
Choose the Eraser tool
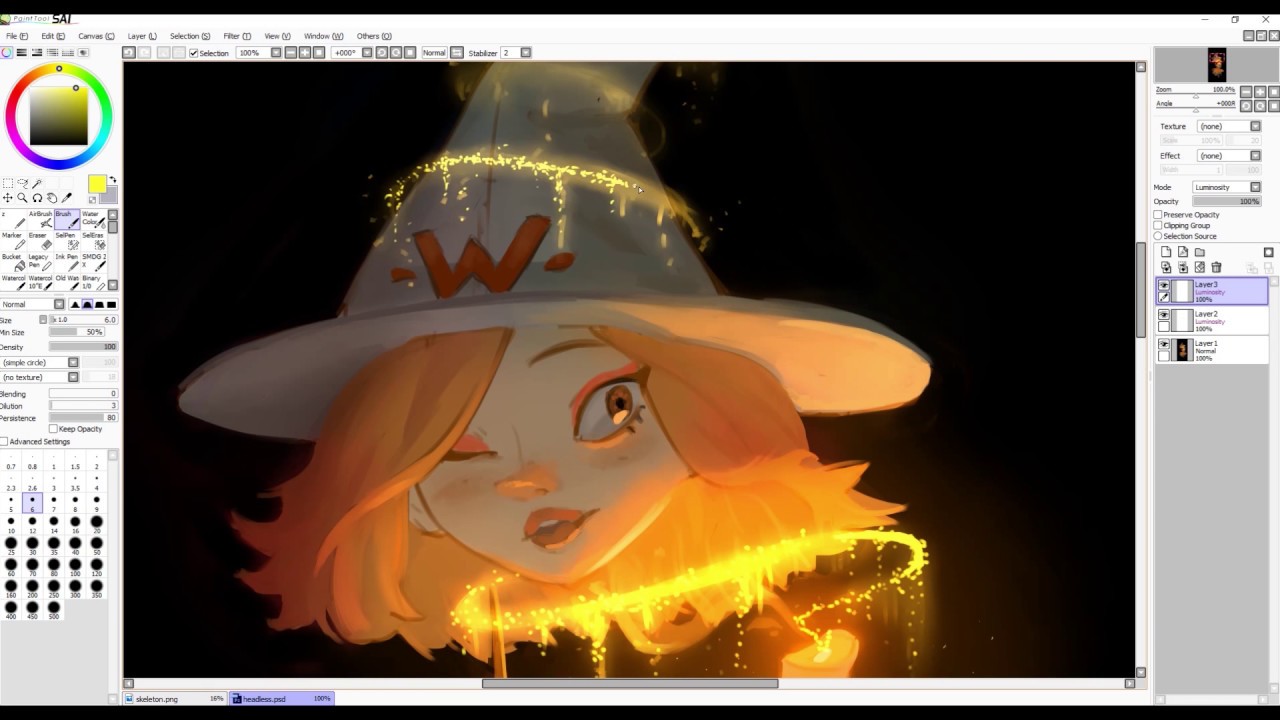40,242
